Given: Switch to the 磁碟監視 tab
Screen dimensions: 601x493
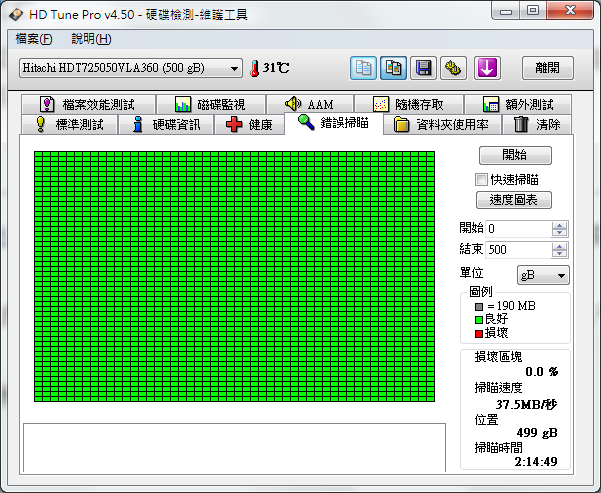Looking at the screenshot, I should coord(211,104).
